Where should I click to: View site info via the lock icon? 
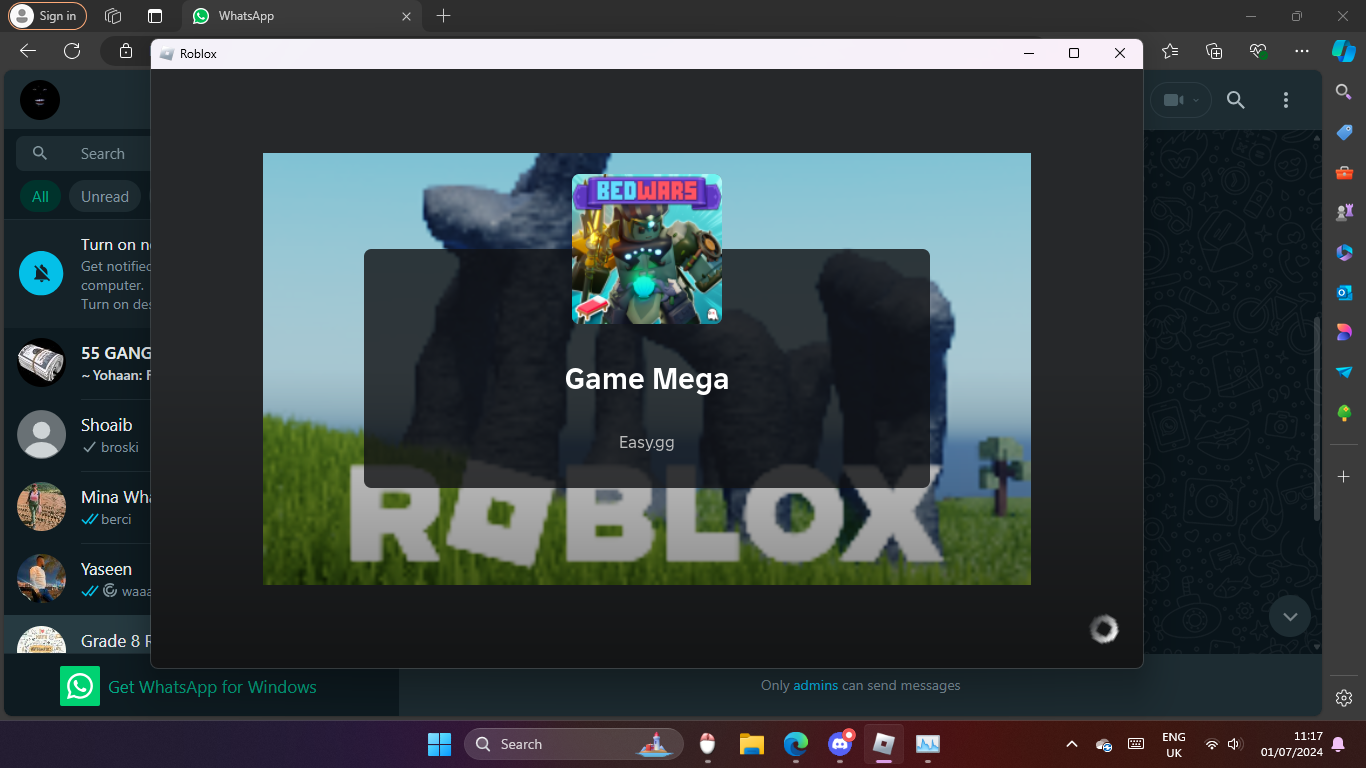126,51
